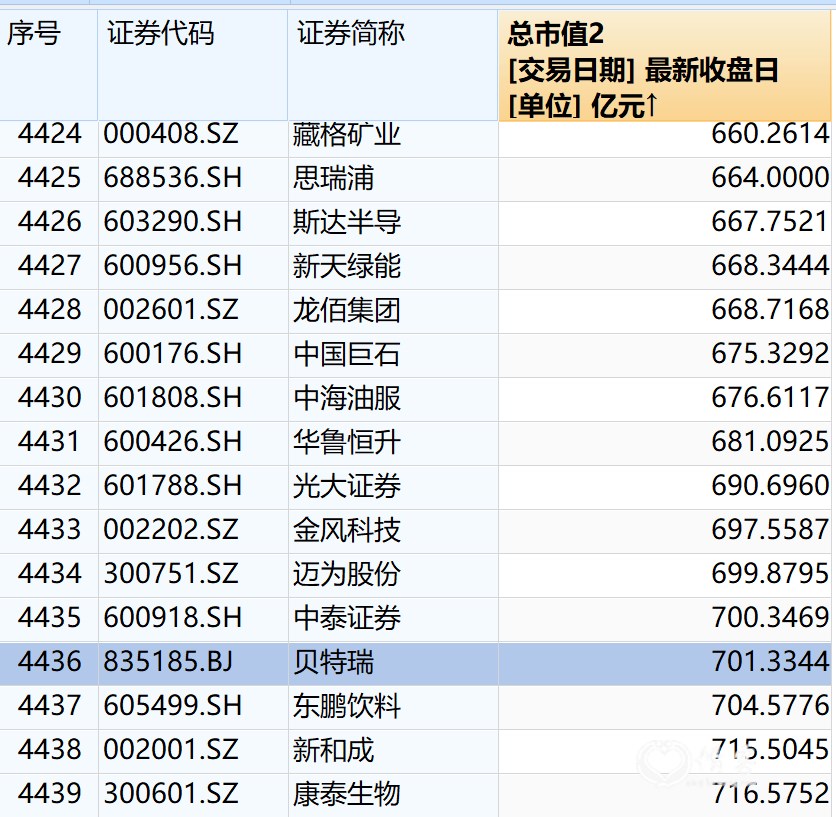The height and width of the screenshot is (817, 836).
Task: Select row number 4430
Action: pos(49,399)
